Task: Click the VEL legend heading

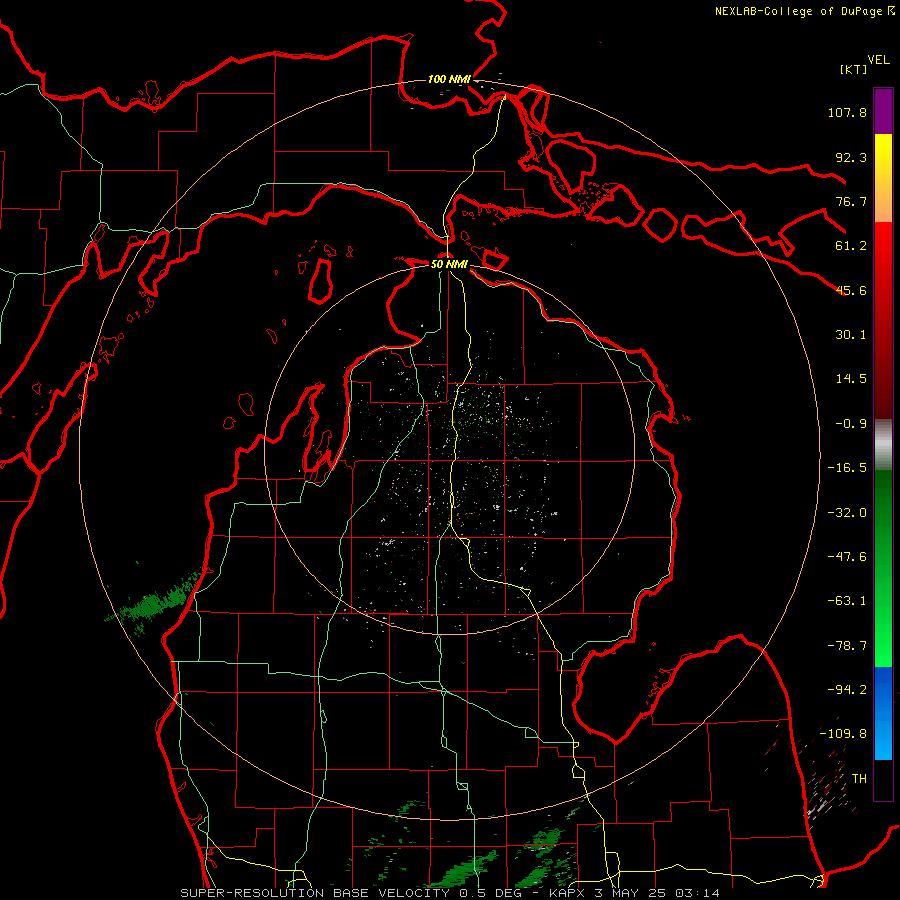Action: (878, 60)
